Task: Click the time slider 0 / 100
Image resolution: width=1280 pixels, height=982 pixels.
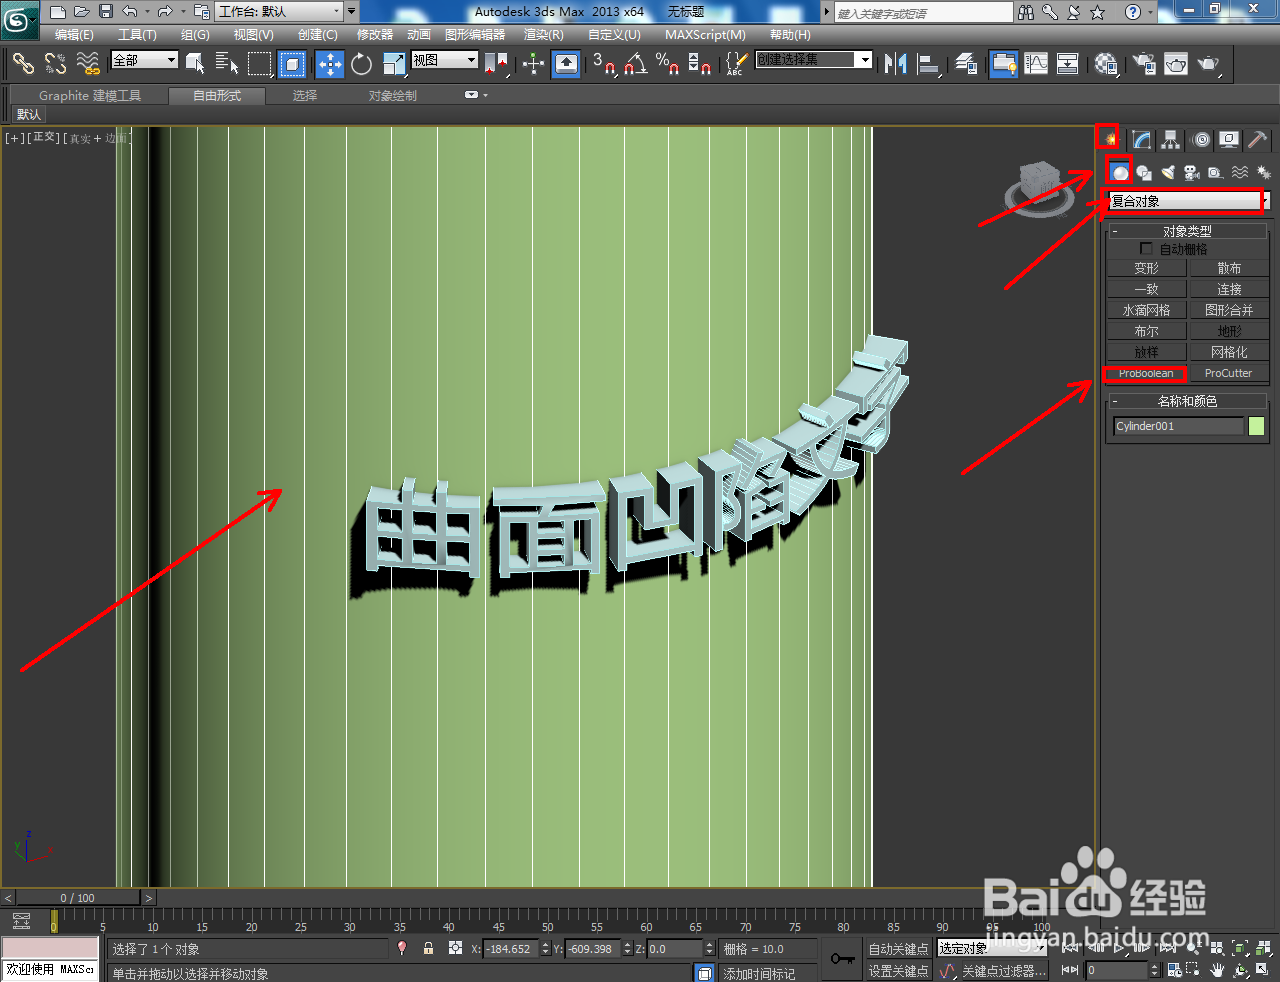Action: [77, 897]
